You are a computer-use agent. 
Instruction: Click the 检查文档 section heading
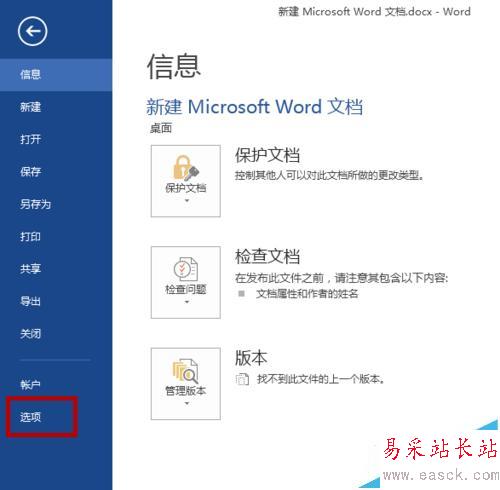click(x=267, y=256)
